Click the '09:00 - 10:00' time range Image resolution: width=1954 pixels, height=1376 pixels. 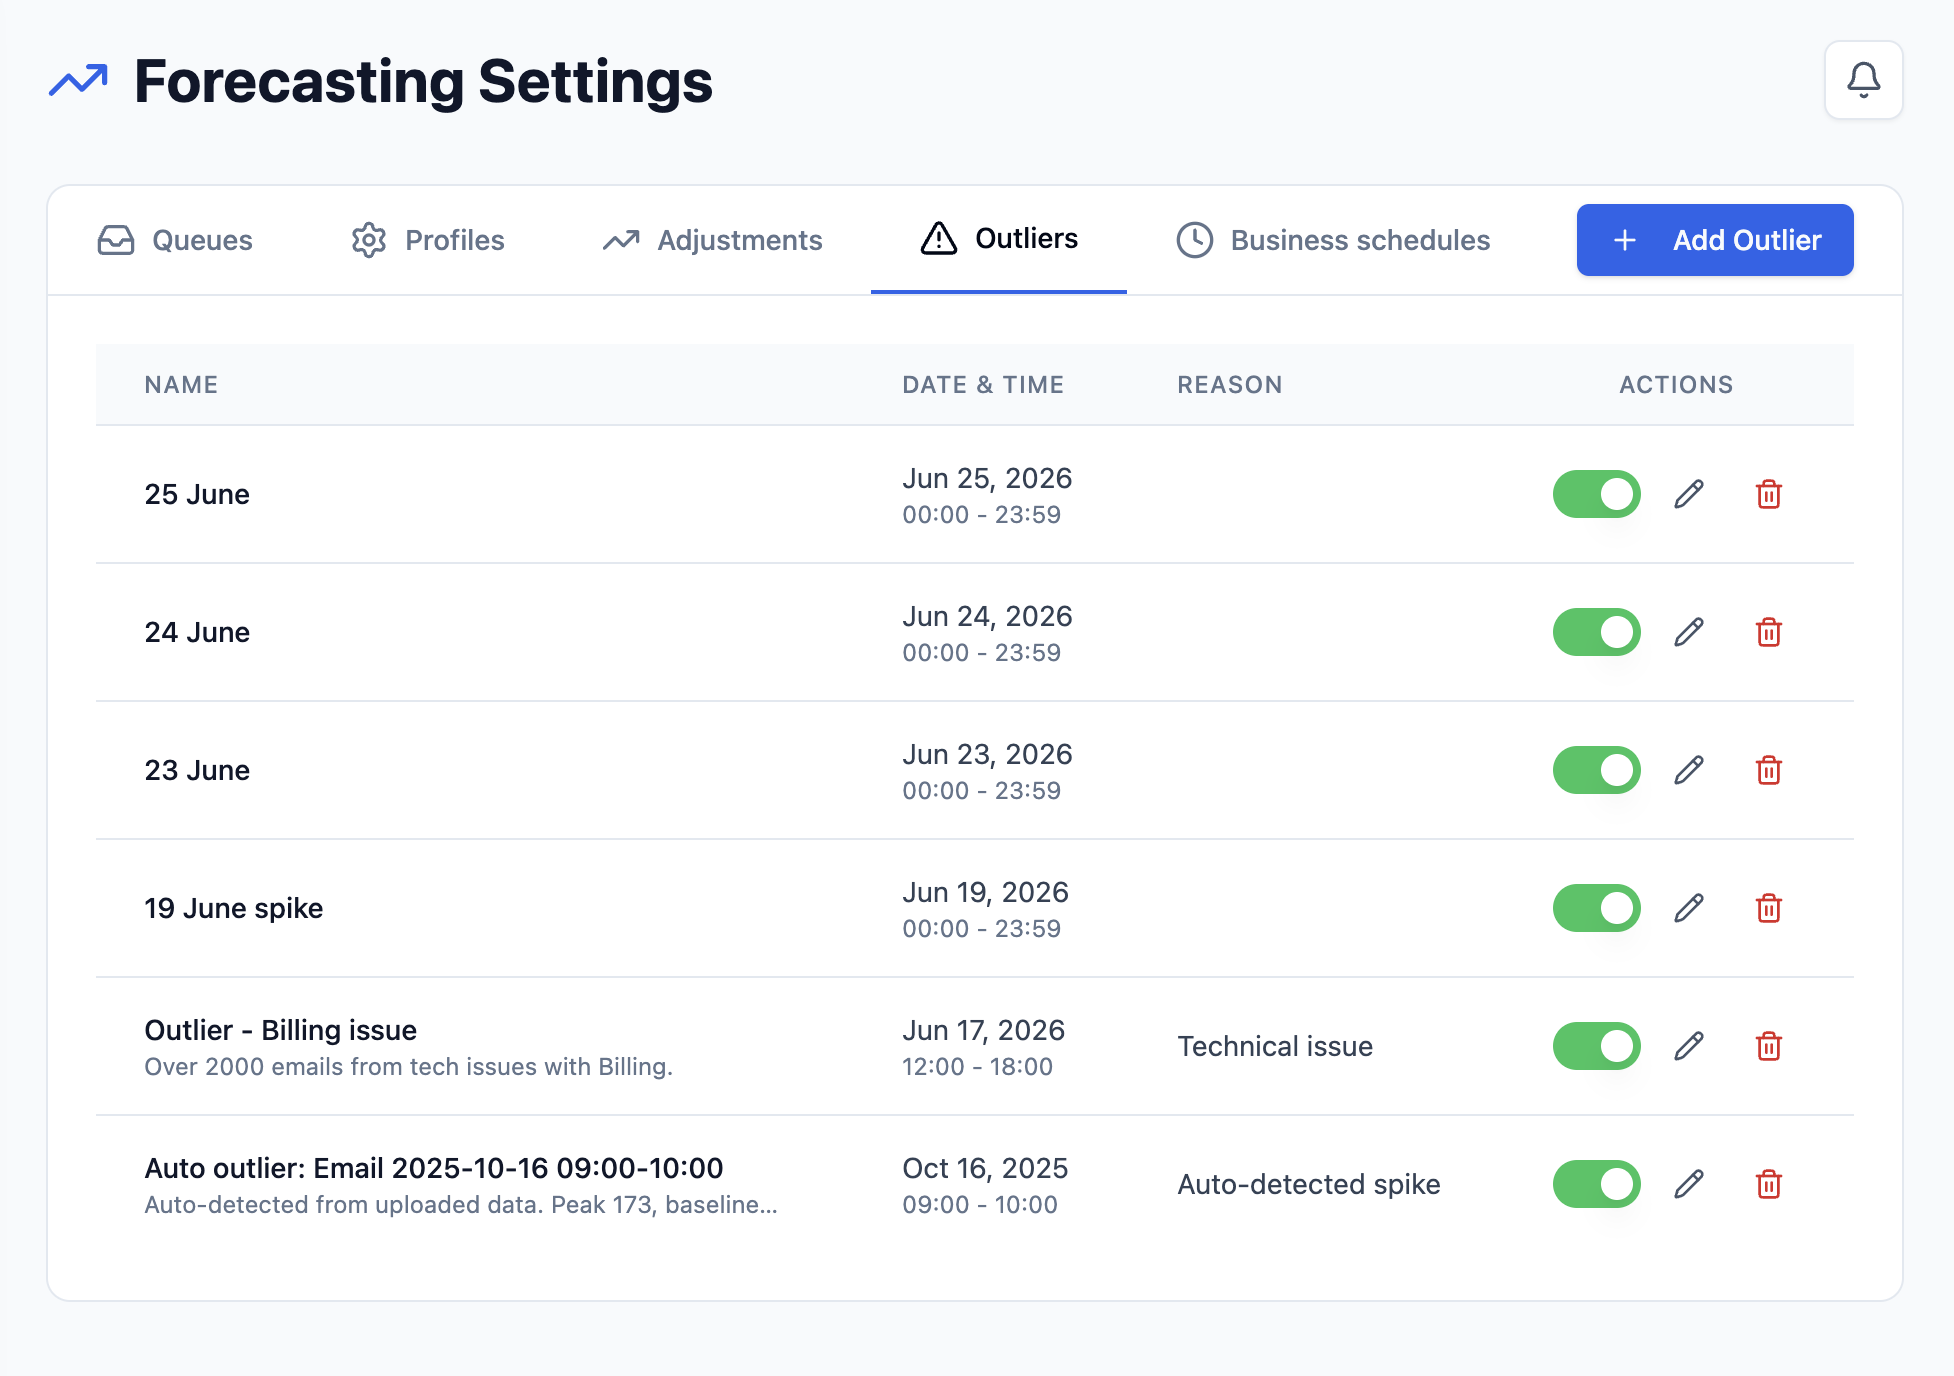(980, 1205)
